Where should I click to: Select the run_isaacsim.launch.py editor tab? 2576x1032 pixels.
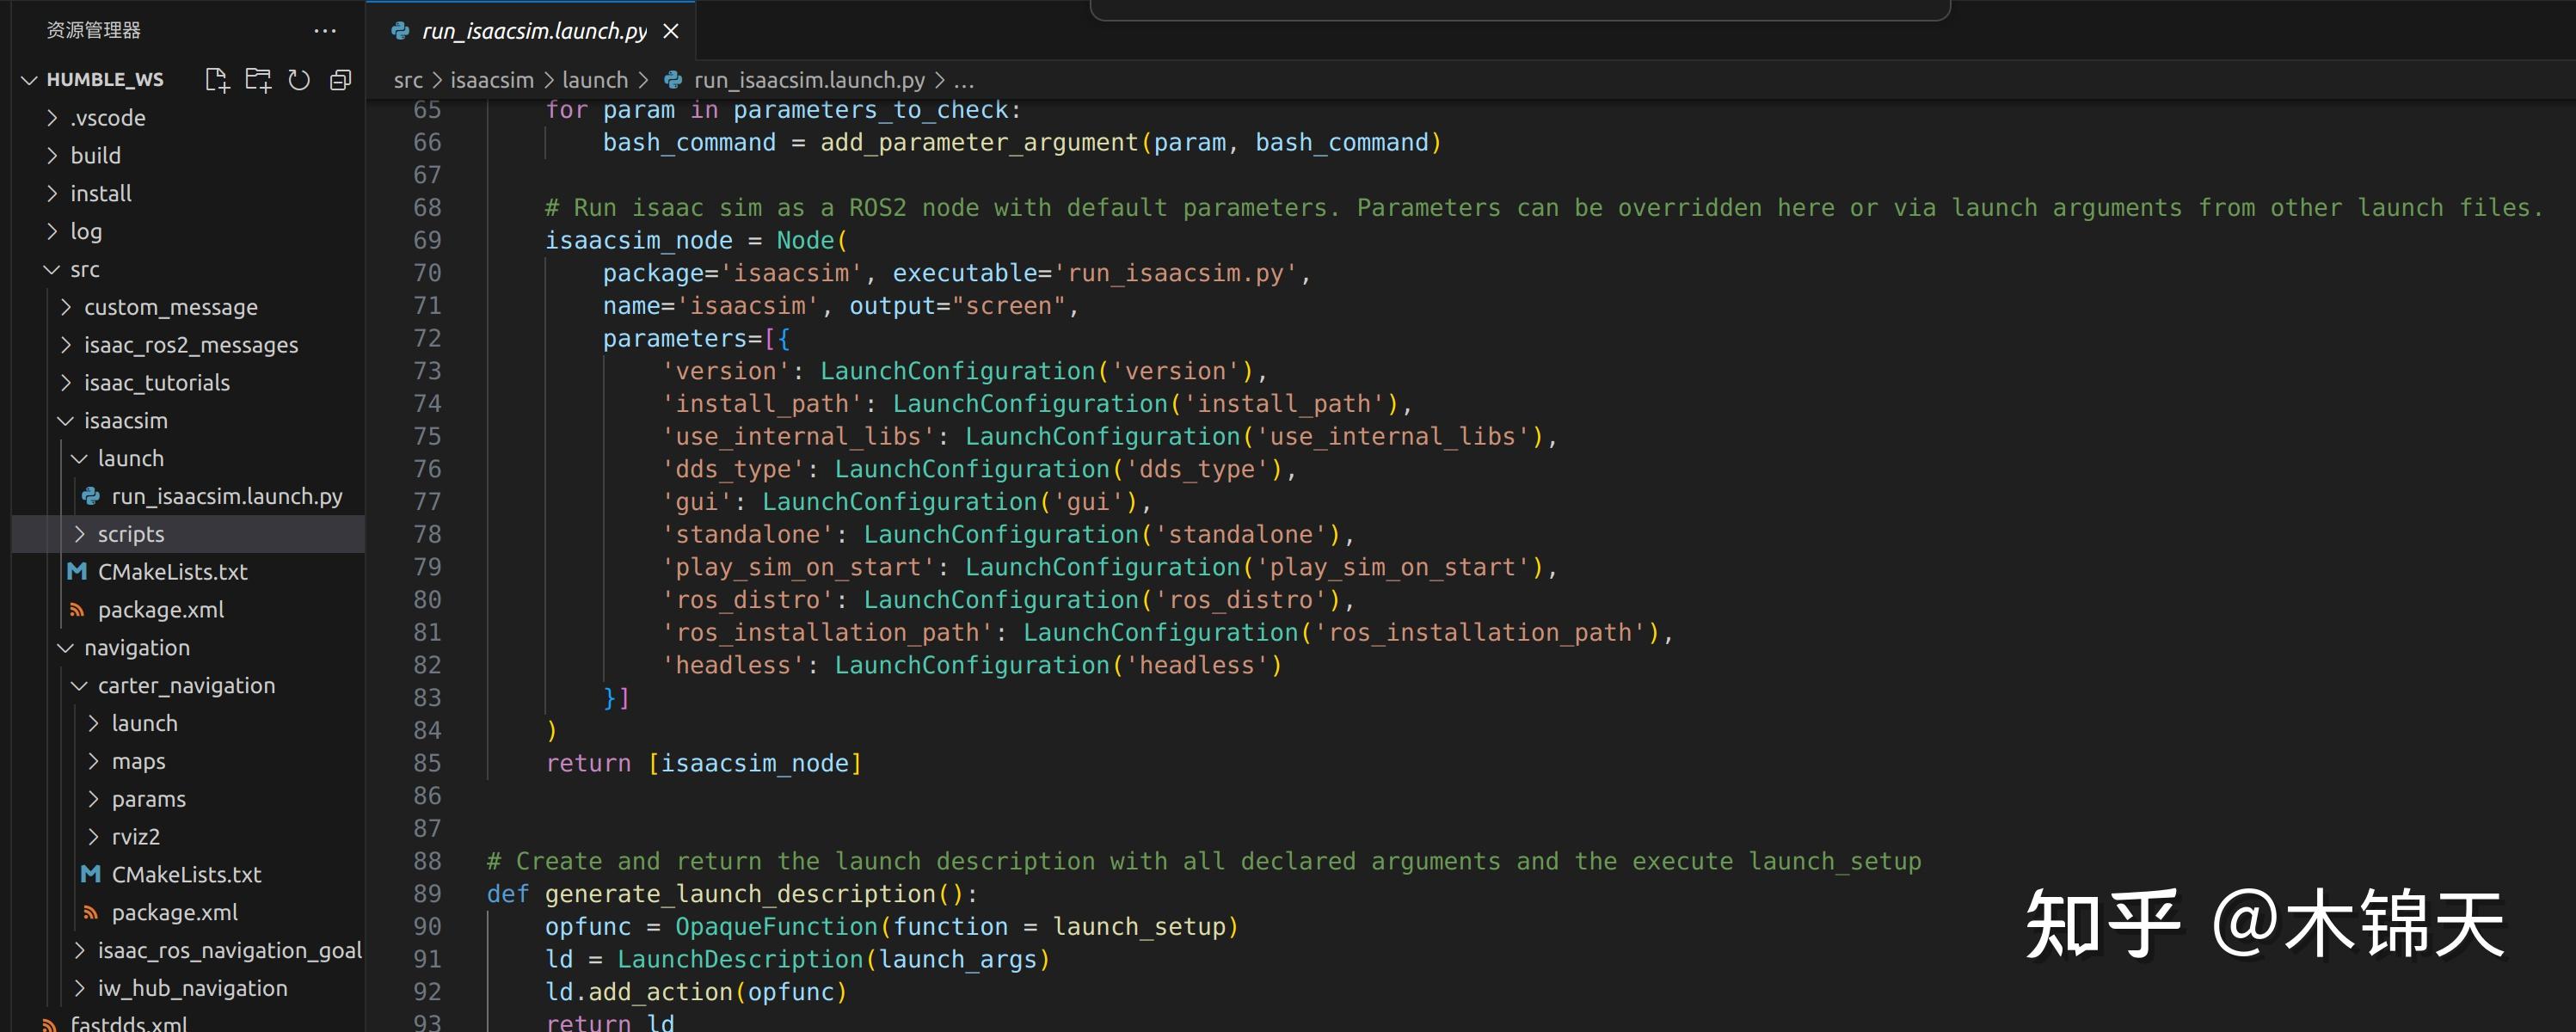coord(533,31)
